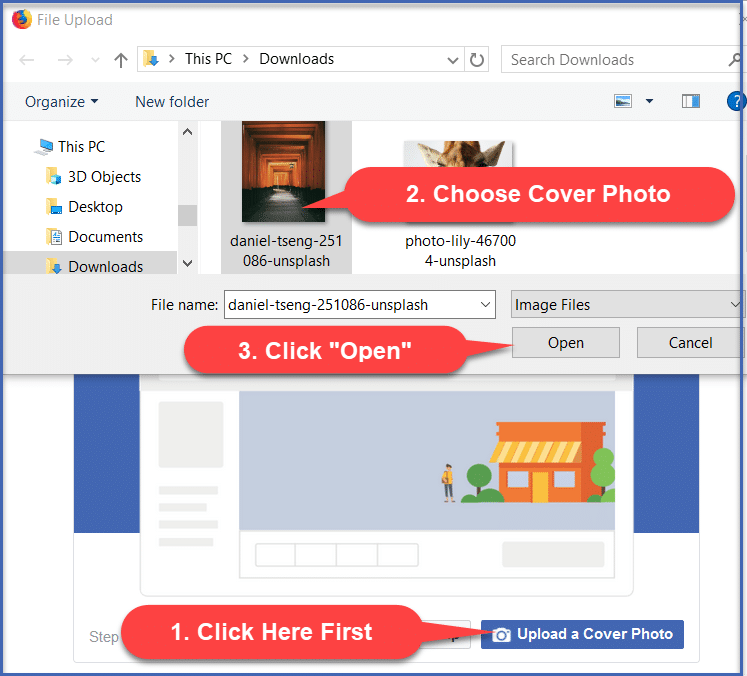Click the file name 'daniel-tseng-251086-unsplash' label

[286, 251]
